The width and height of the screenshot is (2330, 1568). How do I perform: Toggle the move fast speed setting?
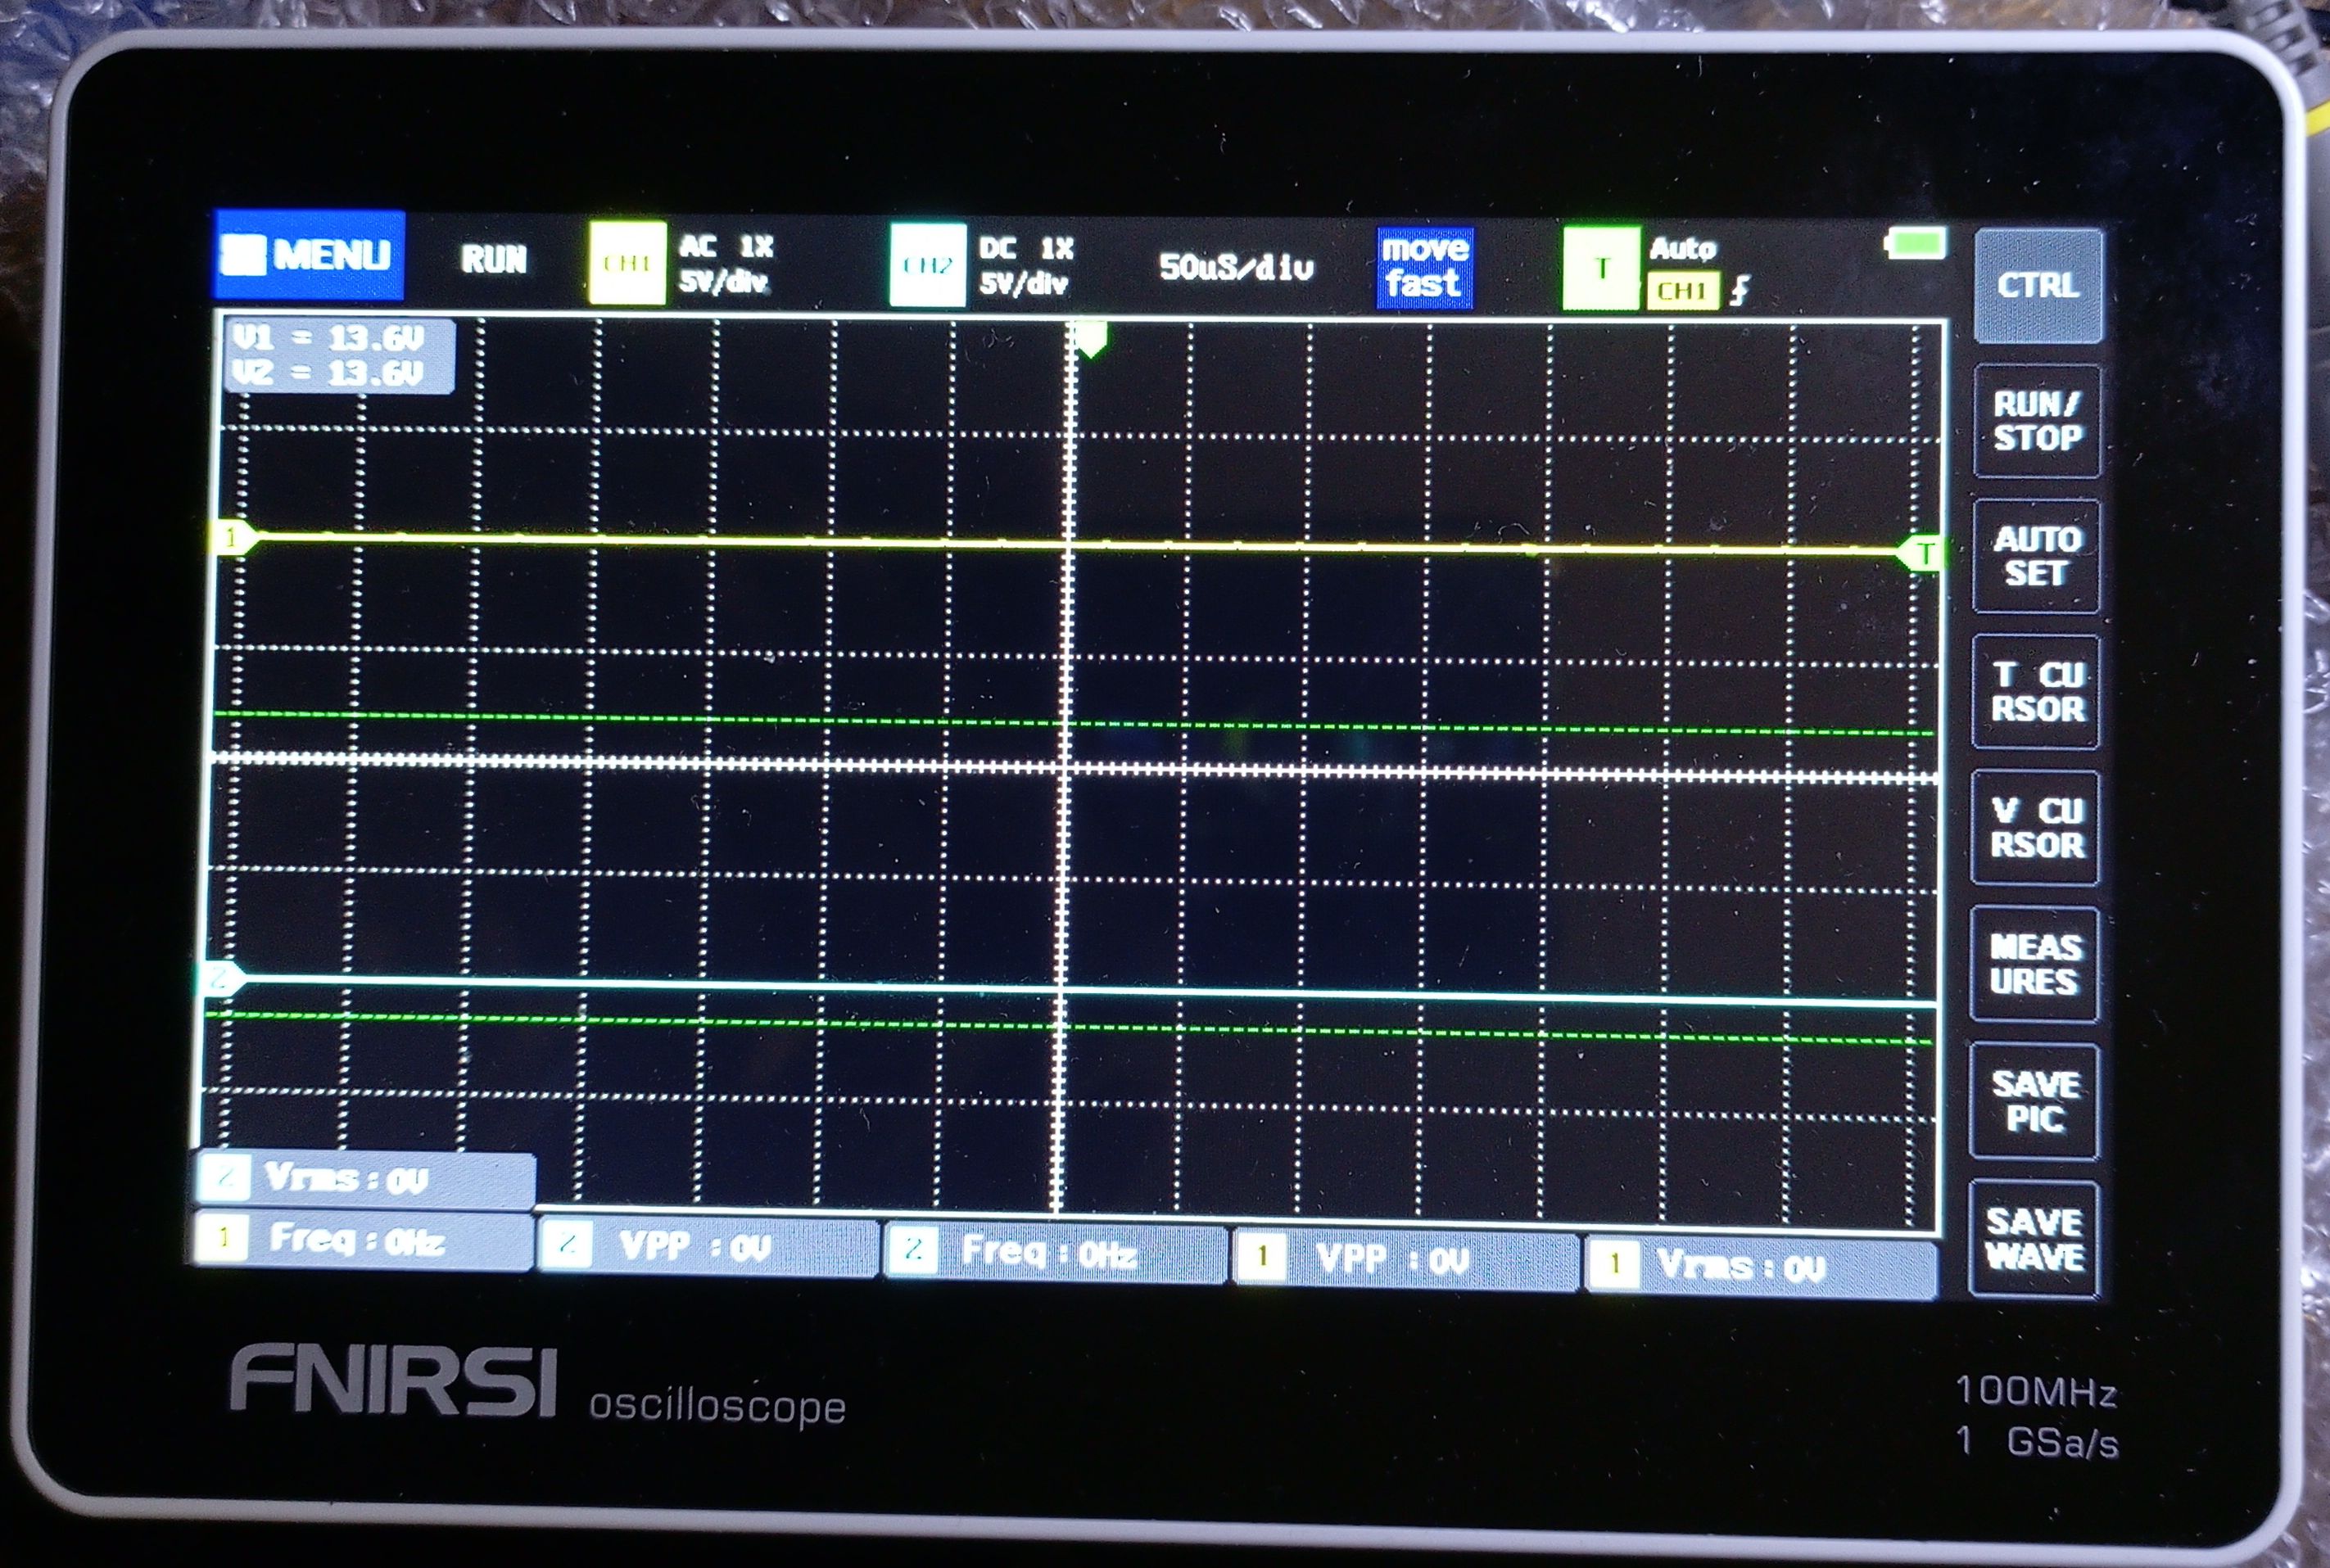[x=1423, y=267]
